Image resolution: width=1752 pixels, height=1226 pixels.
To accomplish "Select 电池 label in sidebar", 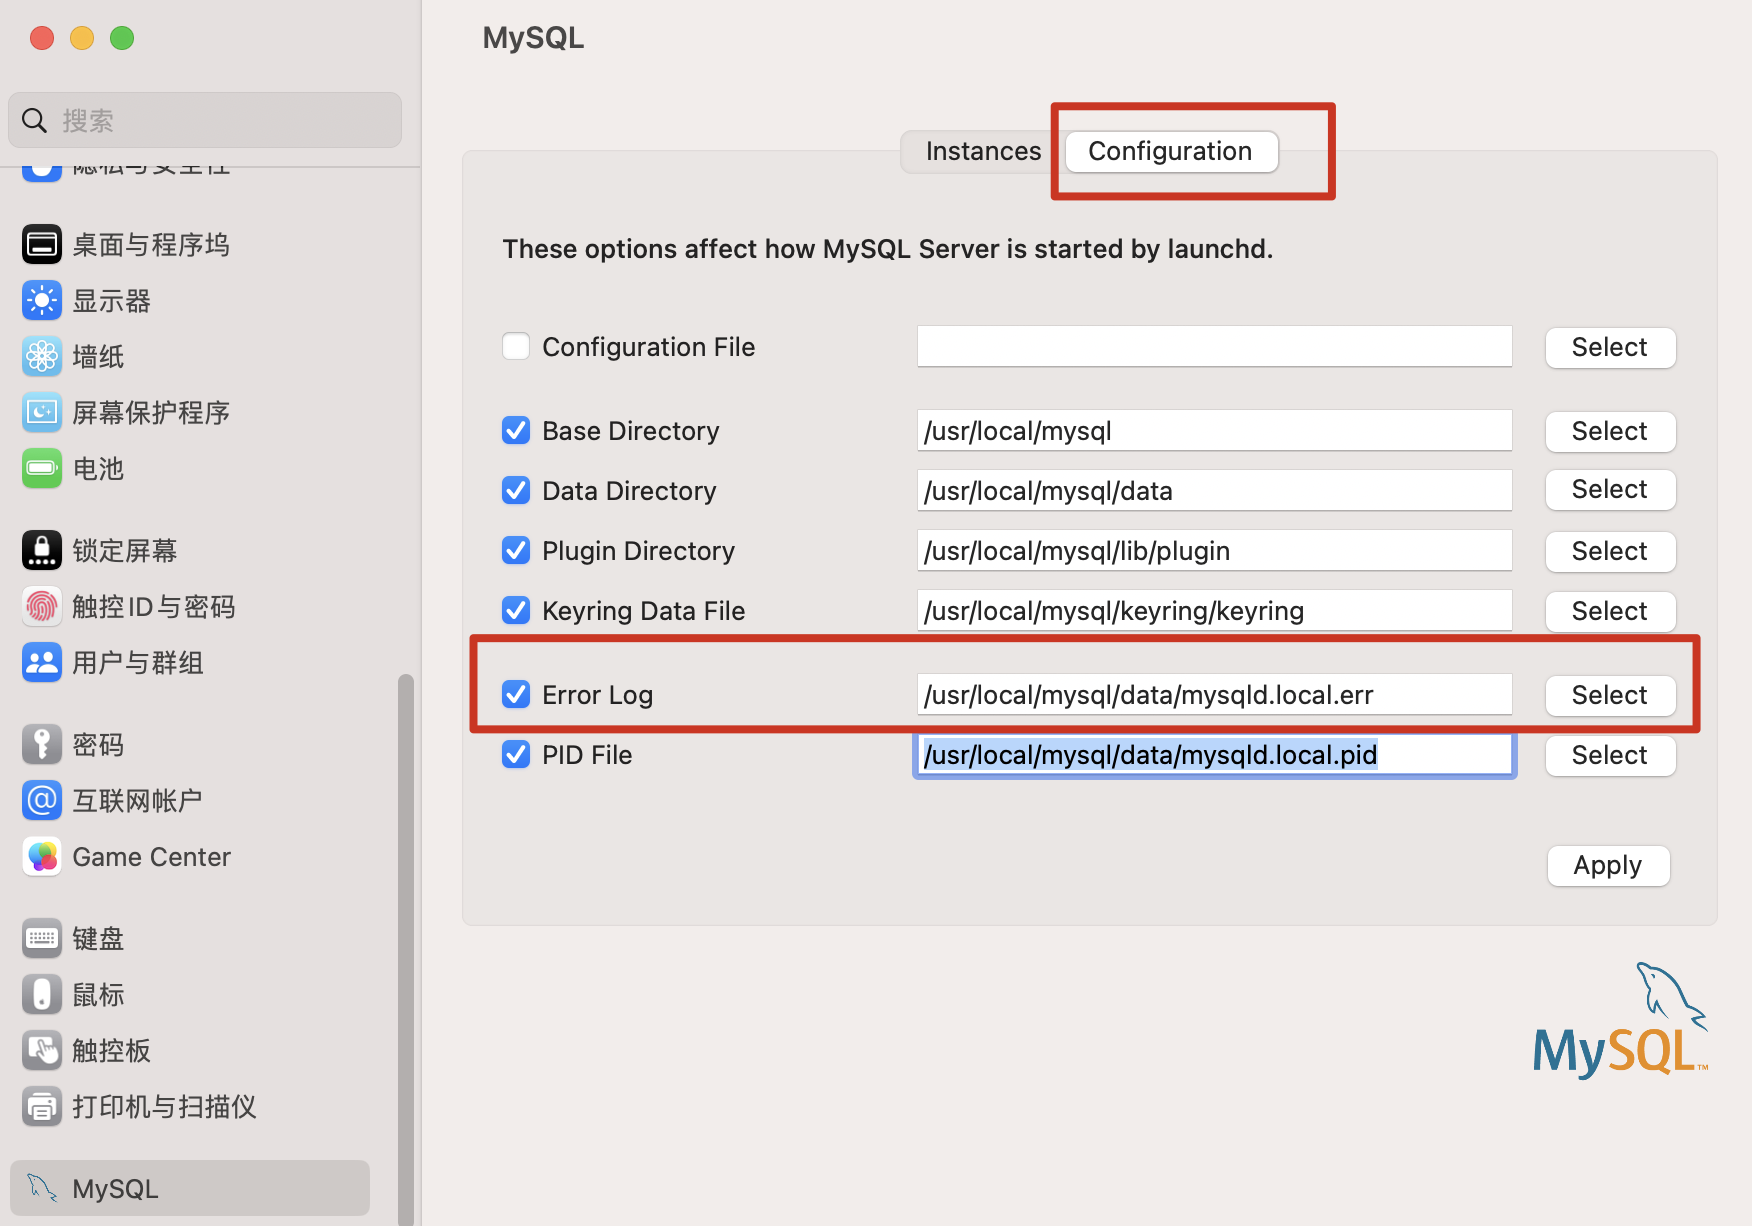I will click(98, 469).
